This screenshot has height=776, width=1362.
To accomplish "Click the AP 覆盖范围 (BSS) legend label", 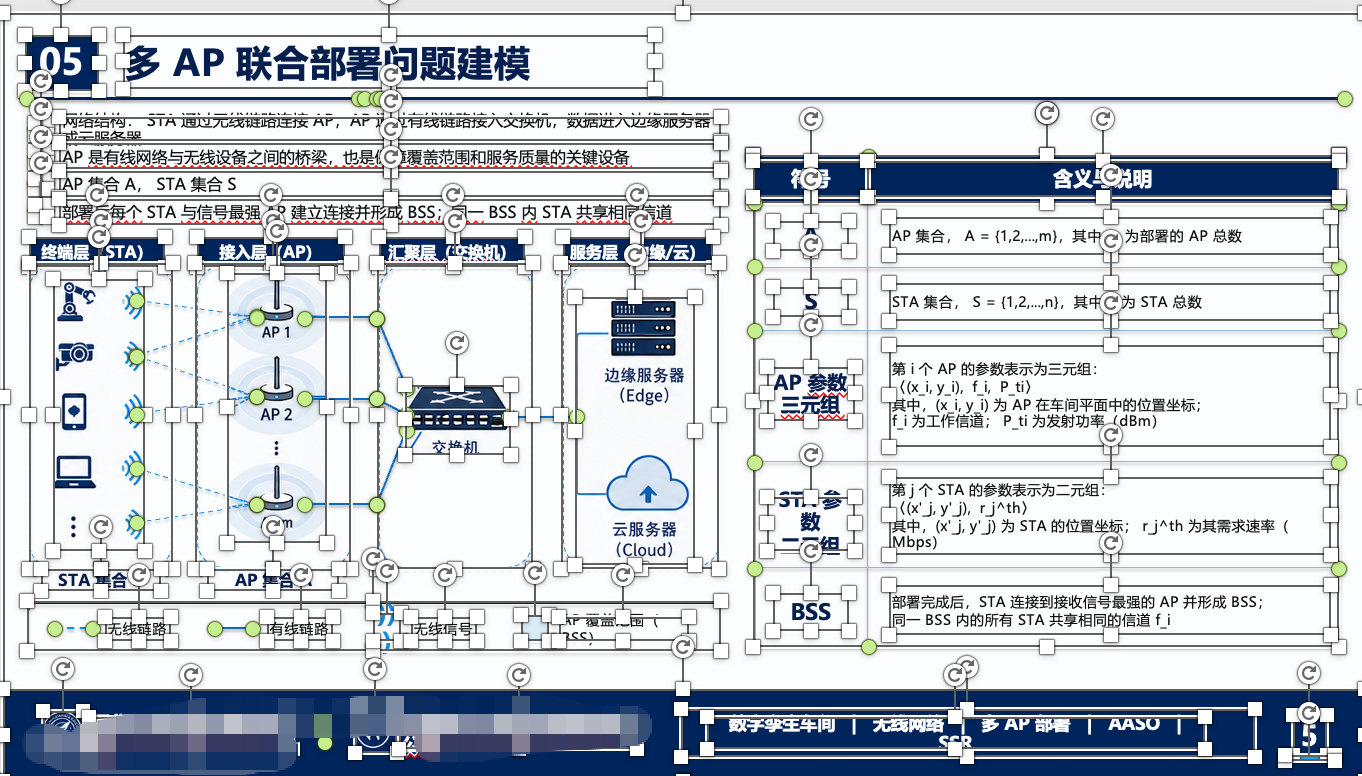I will point(610,629).
